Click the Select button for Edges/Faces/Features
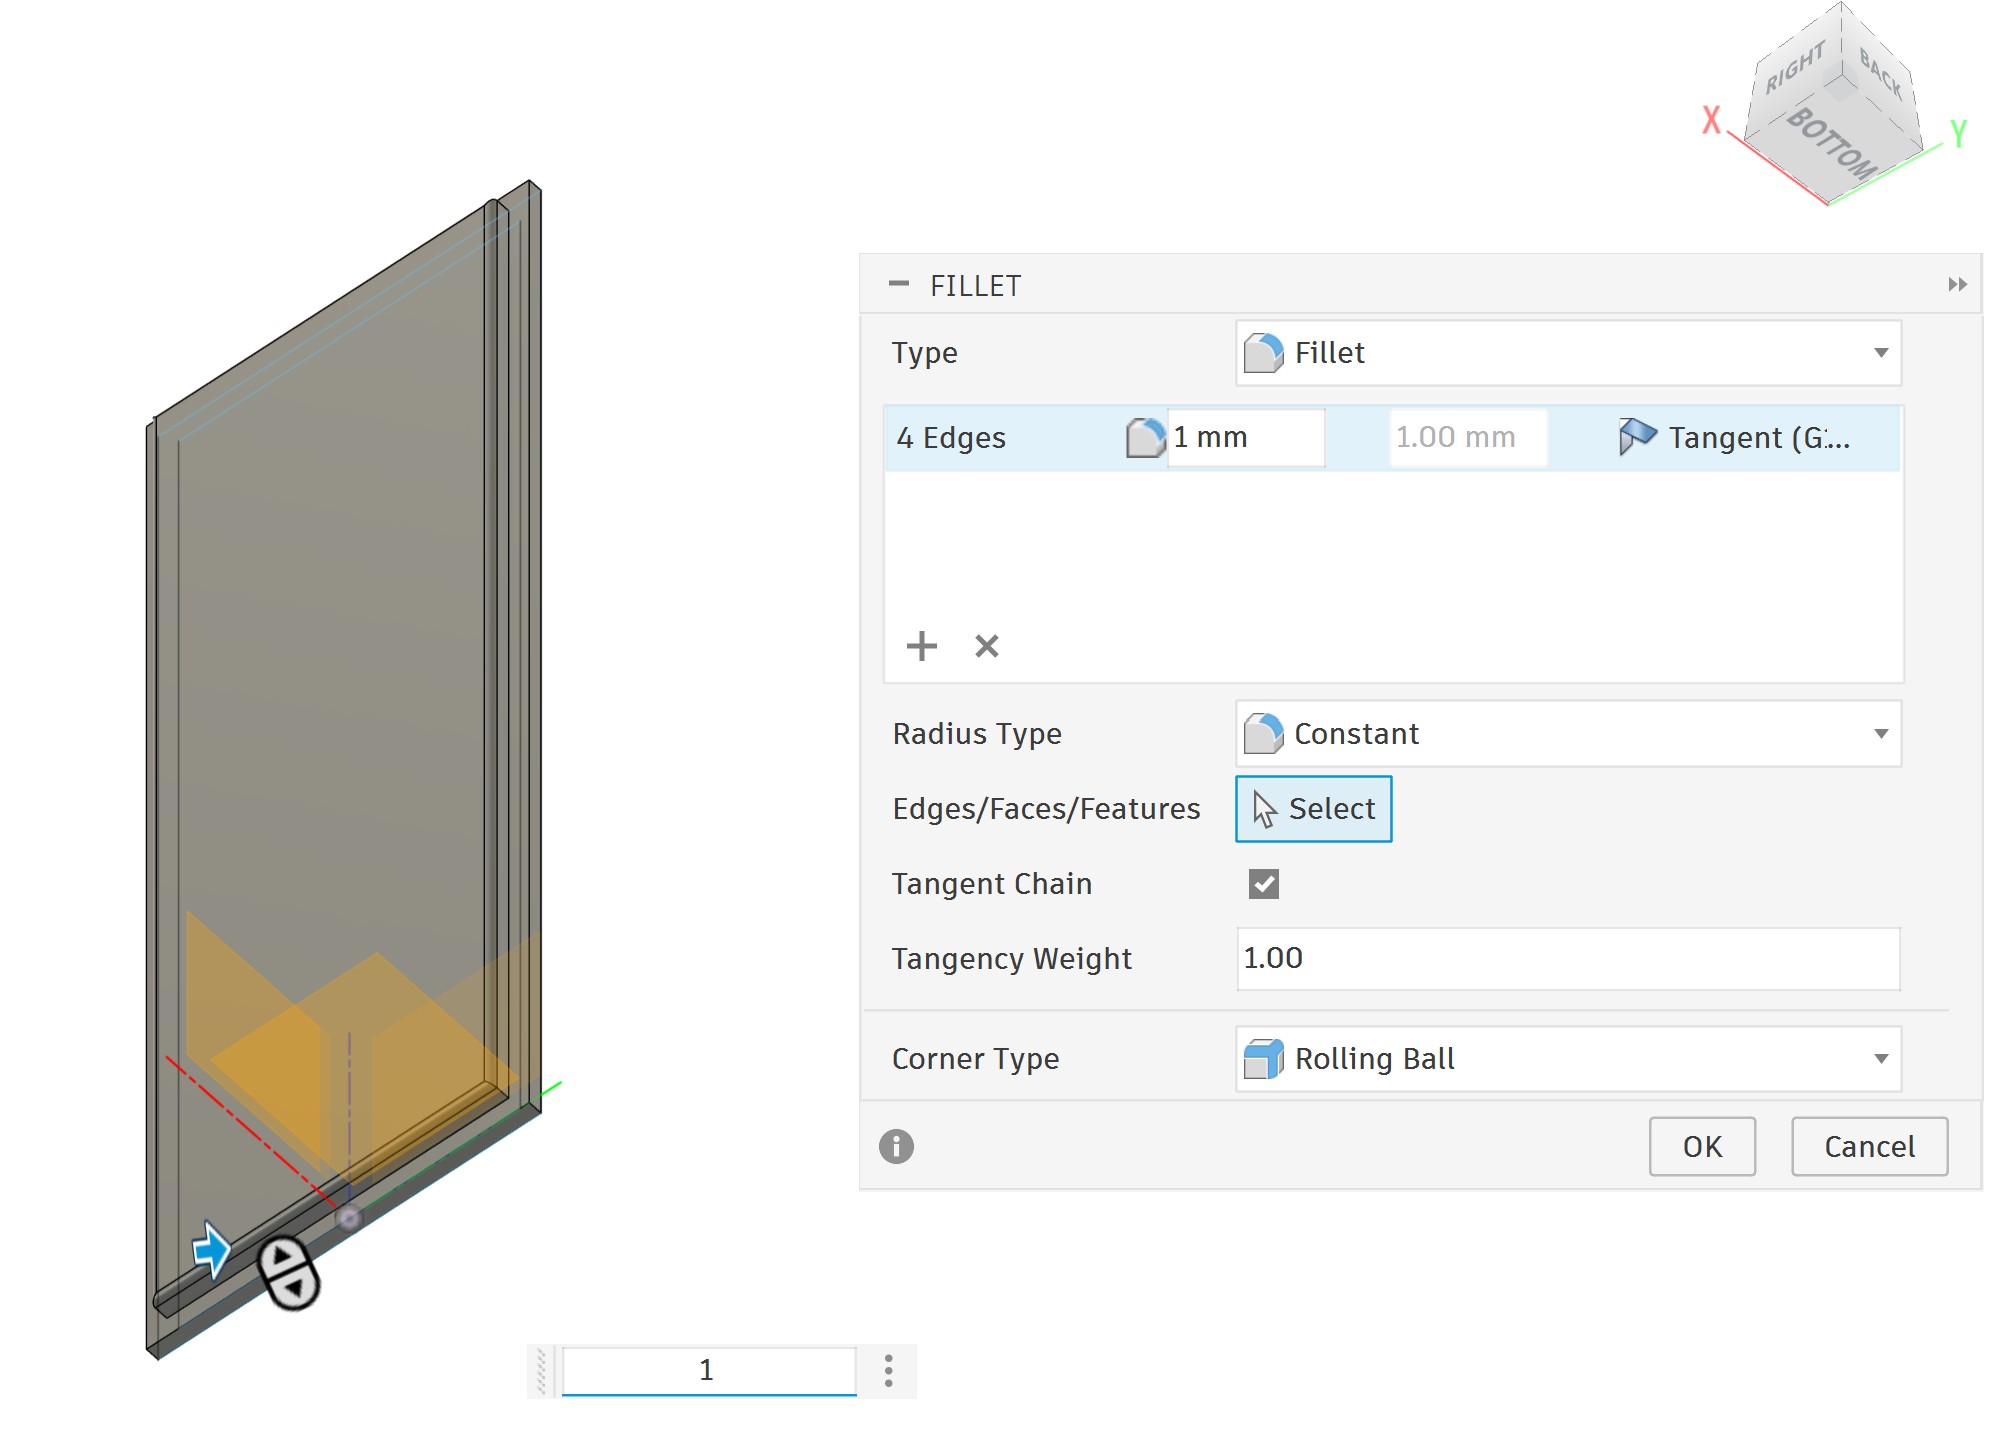 click(1313, 809)
